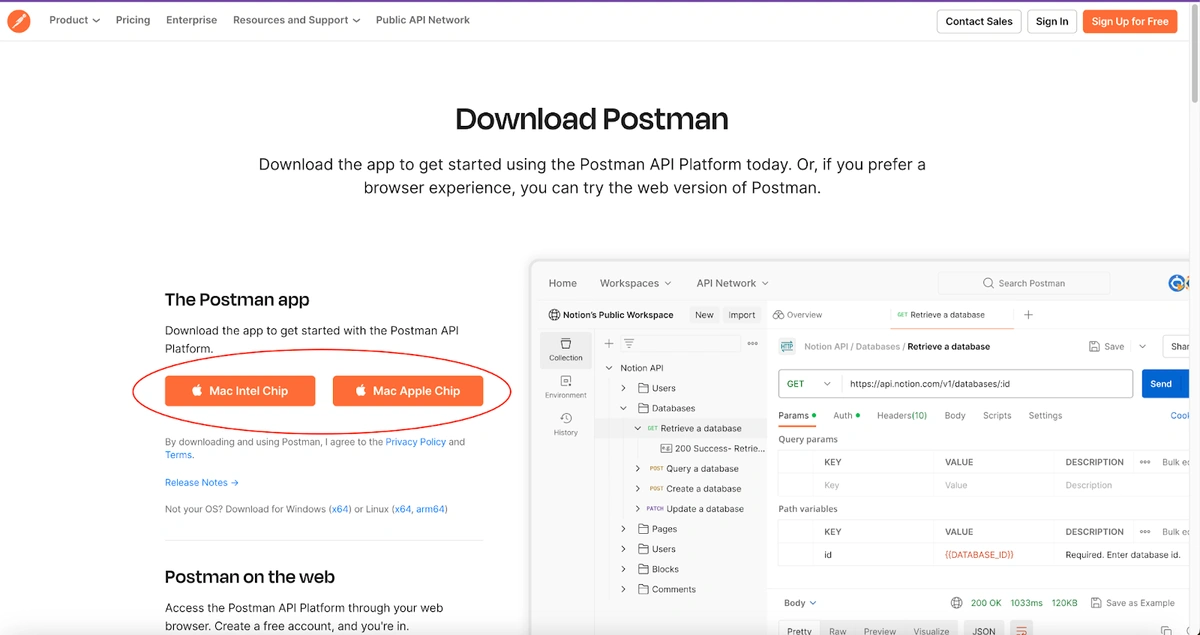Expand the Pages folder
Viewport: 1200px width, 635px height.
(624, 529)
